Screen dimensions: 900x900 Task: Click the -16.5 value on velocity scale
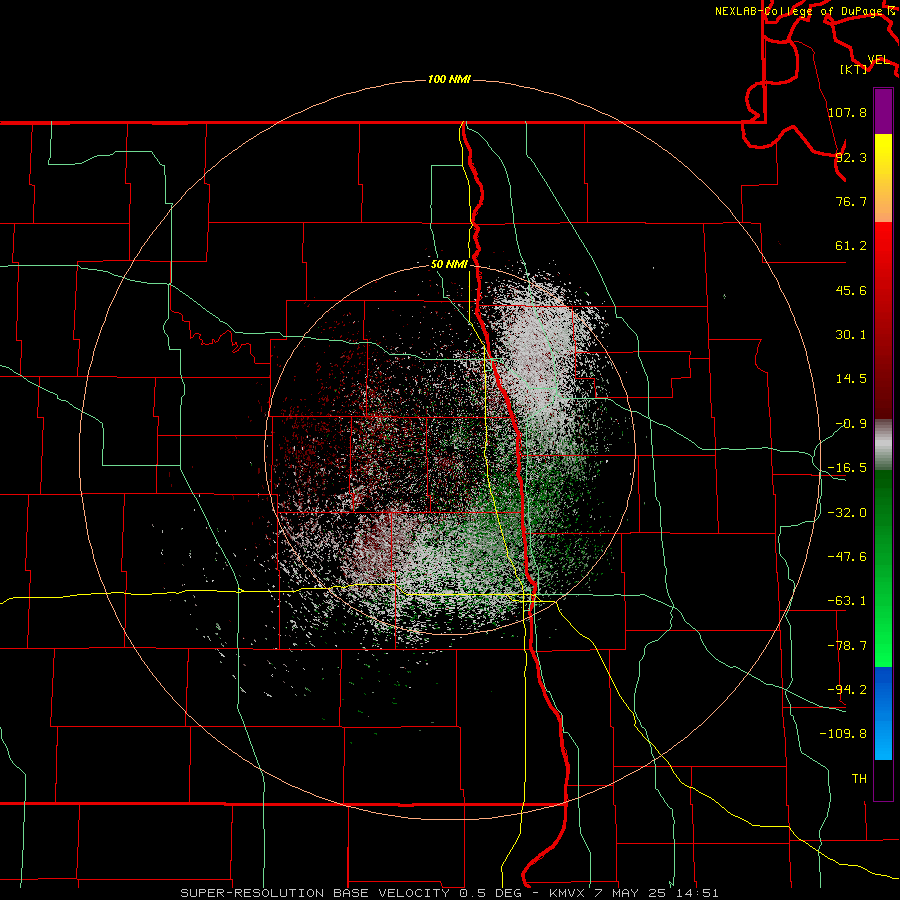847,468
